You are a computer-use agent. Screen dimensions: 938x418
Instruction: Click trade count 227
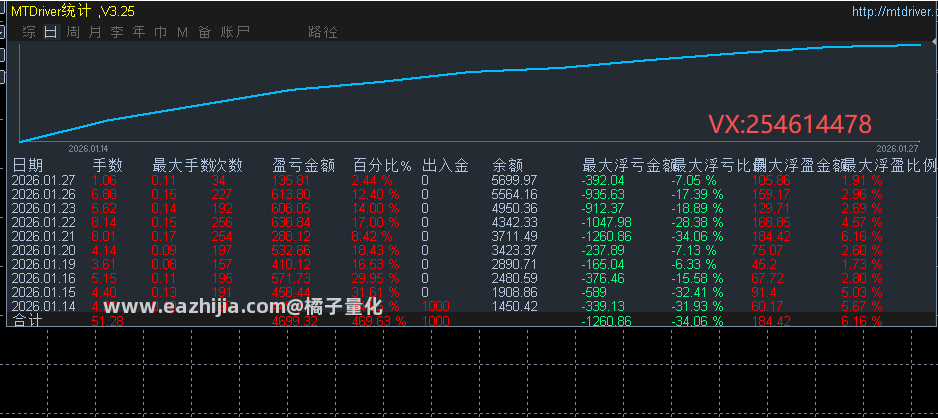coord(223,194)
